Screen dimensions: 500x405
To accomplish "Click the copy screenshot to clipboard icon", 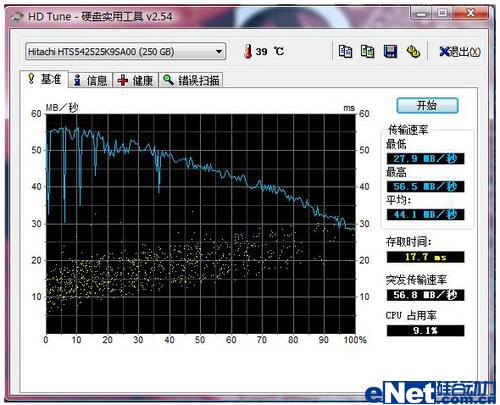I will point(368,51).
